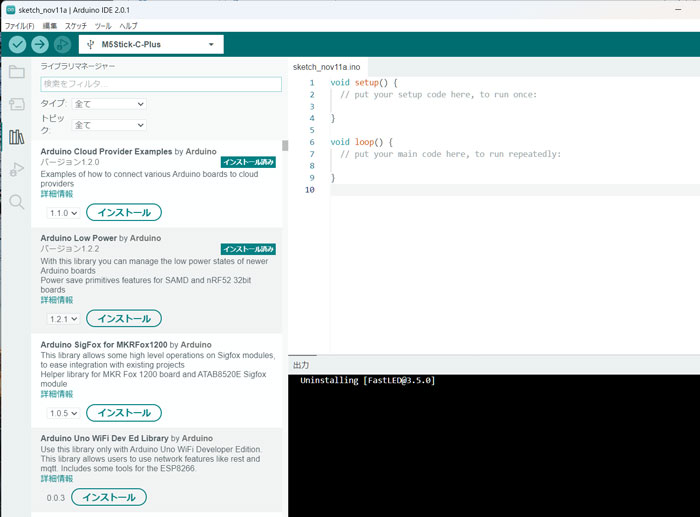Screen dimensions: 700x517
Task: Open version dropdown 1.2.1 for Arduino Low Power
Action: click(x=63, y=319)
